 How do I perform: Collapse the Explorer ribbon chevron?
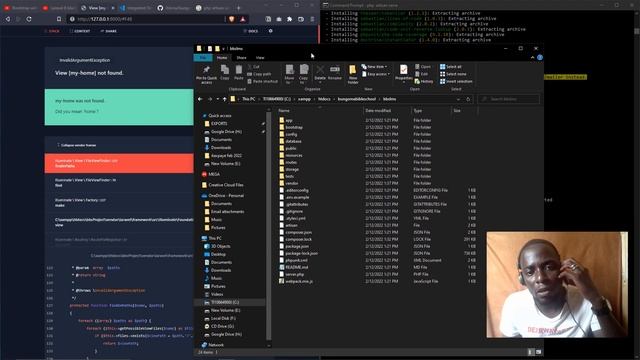click(x=532, y=58)
